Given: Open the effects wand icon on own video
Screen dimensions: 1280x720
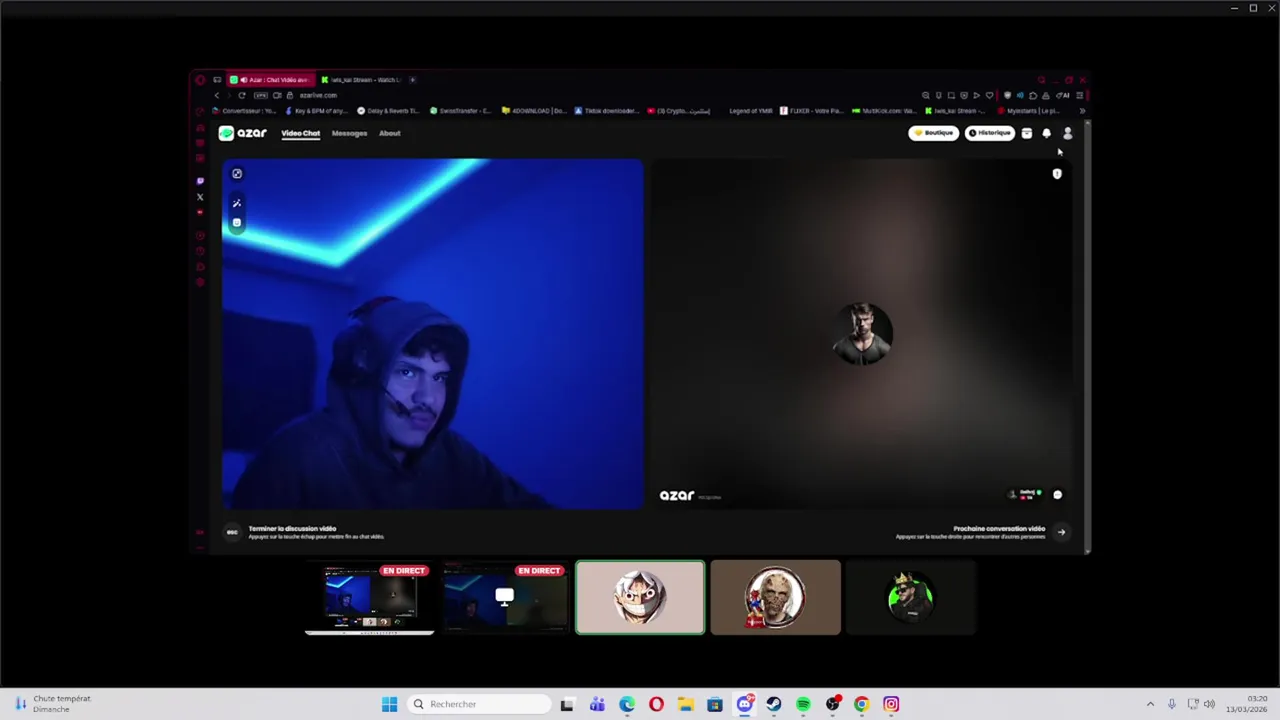Looking at the screenshot, I should 237,203.
